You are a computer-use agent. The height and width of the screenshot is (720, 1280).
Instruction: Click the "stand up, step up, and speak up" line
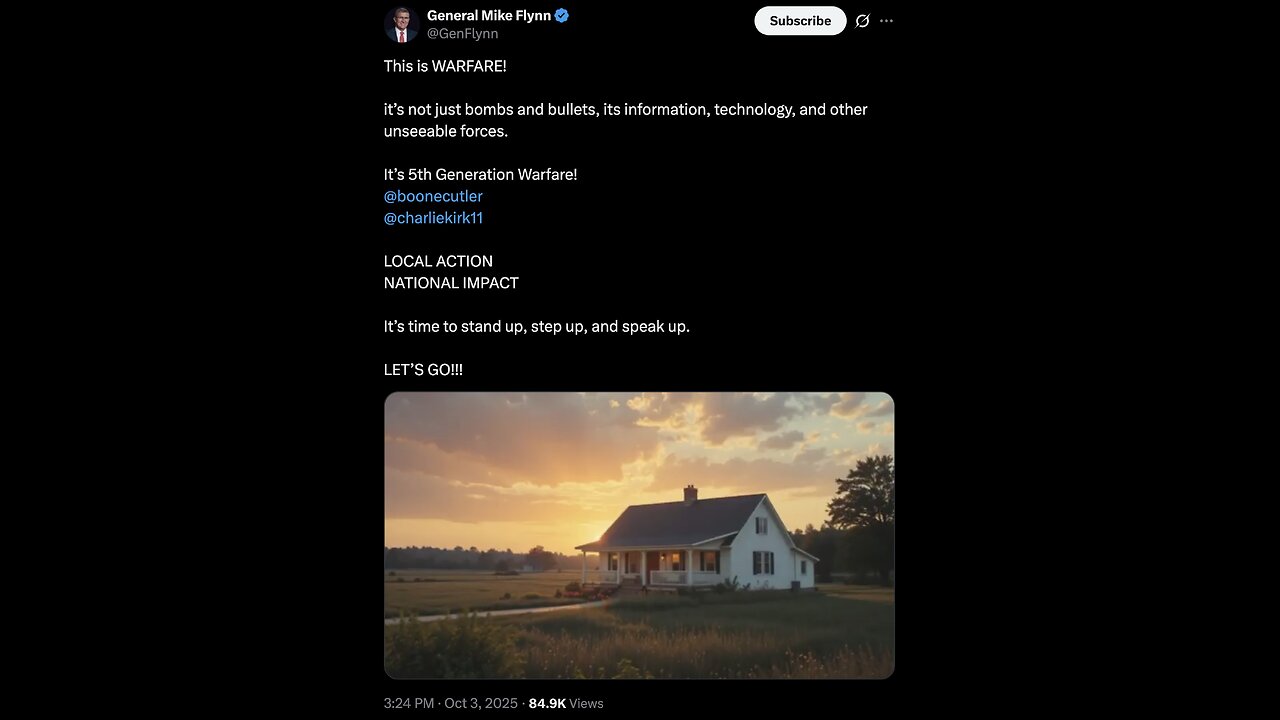pyautogui.click(x=536, y=326)
